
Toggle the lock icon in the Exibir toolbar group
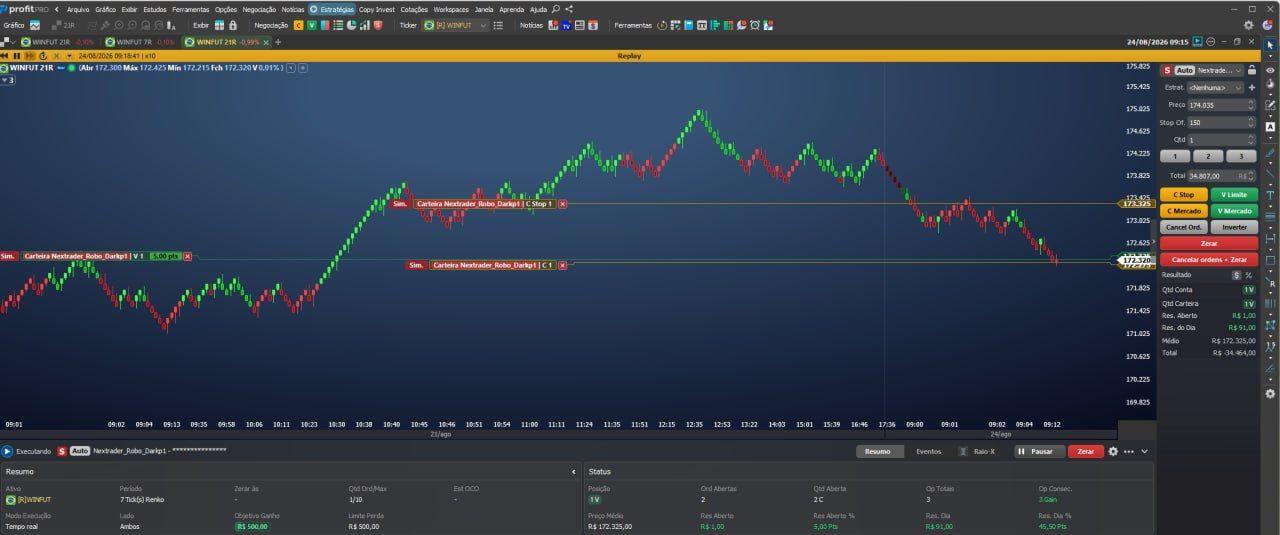pos(233,25)
